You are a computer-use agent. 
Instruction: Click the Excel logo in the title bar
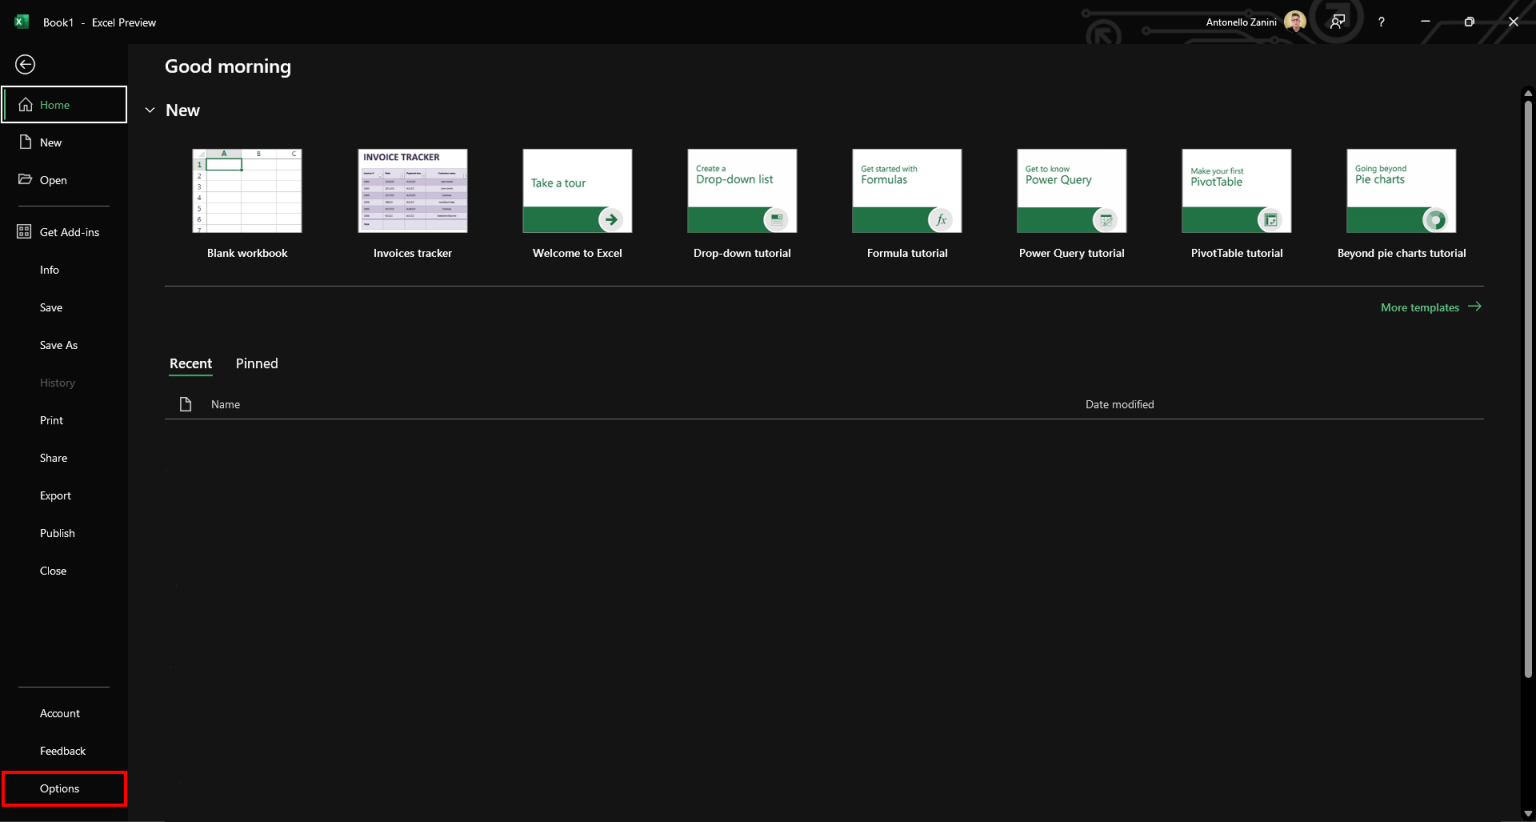(19, 21)
